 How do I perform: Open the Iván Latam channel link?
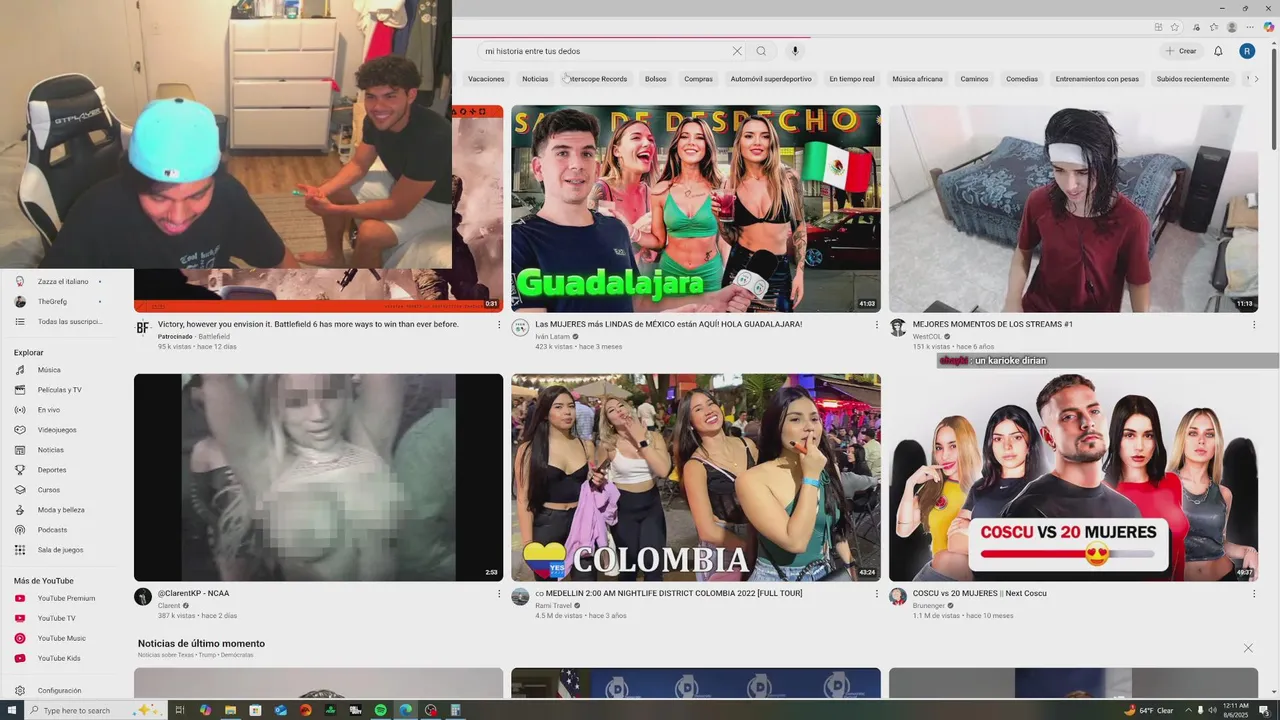tap(552, 337)
